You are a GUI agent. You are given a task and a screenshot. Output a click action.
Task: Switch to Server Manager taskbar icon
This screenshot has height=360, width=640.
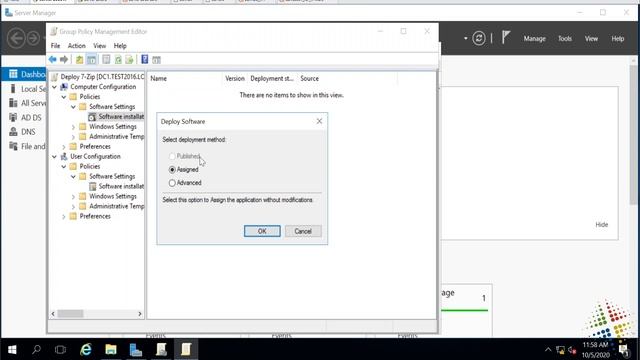pyautogui.click(x=136, y=349)
